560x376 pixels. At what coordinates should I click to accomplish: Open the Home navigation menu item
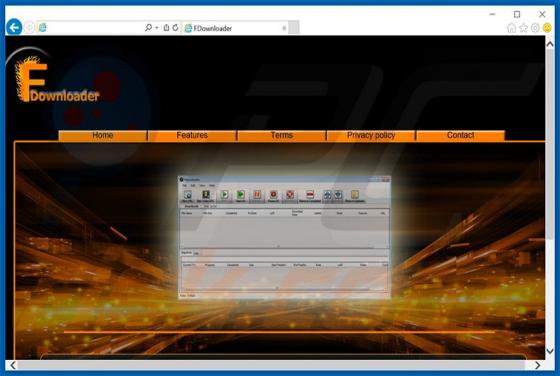coord(103,135)
